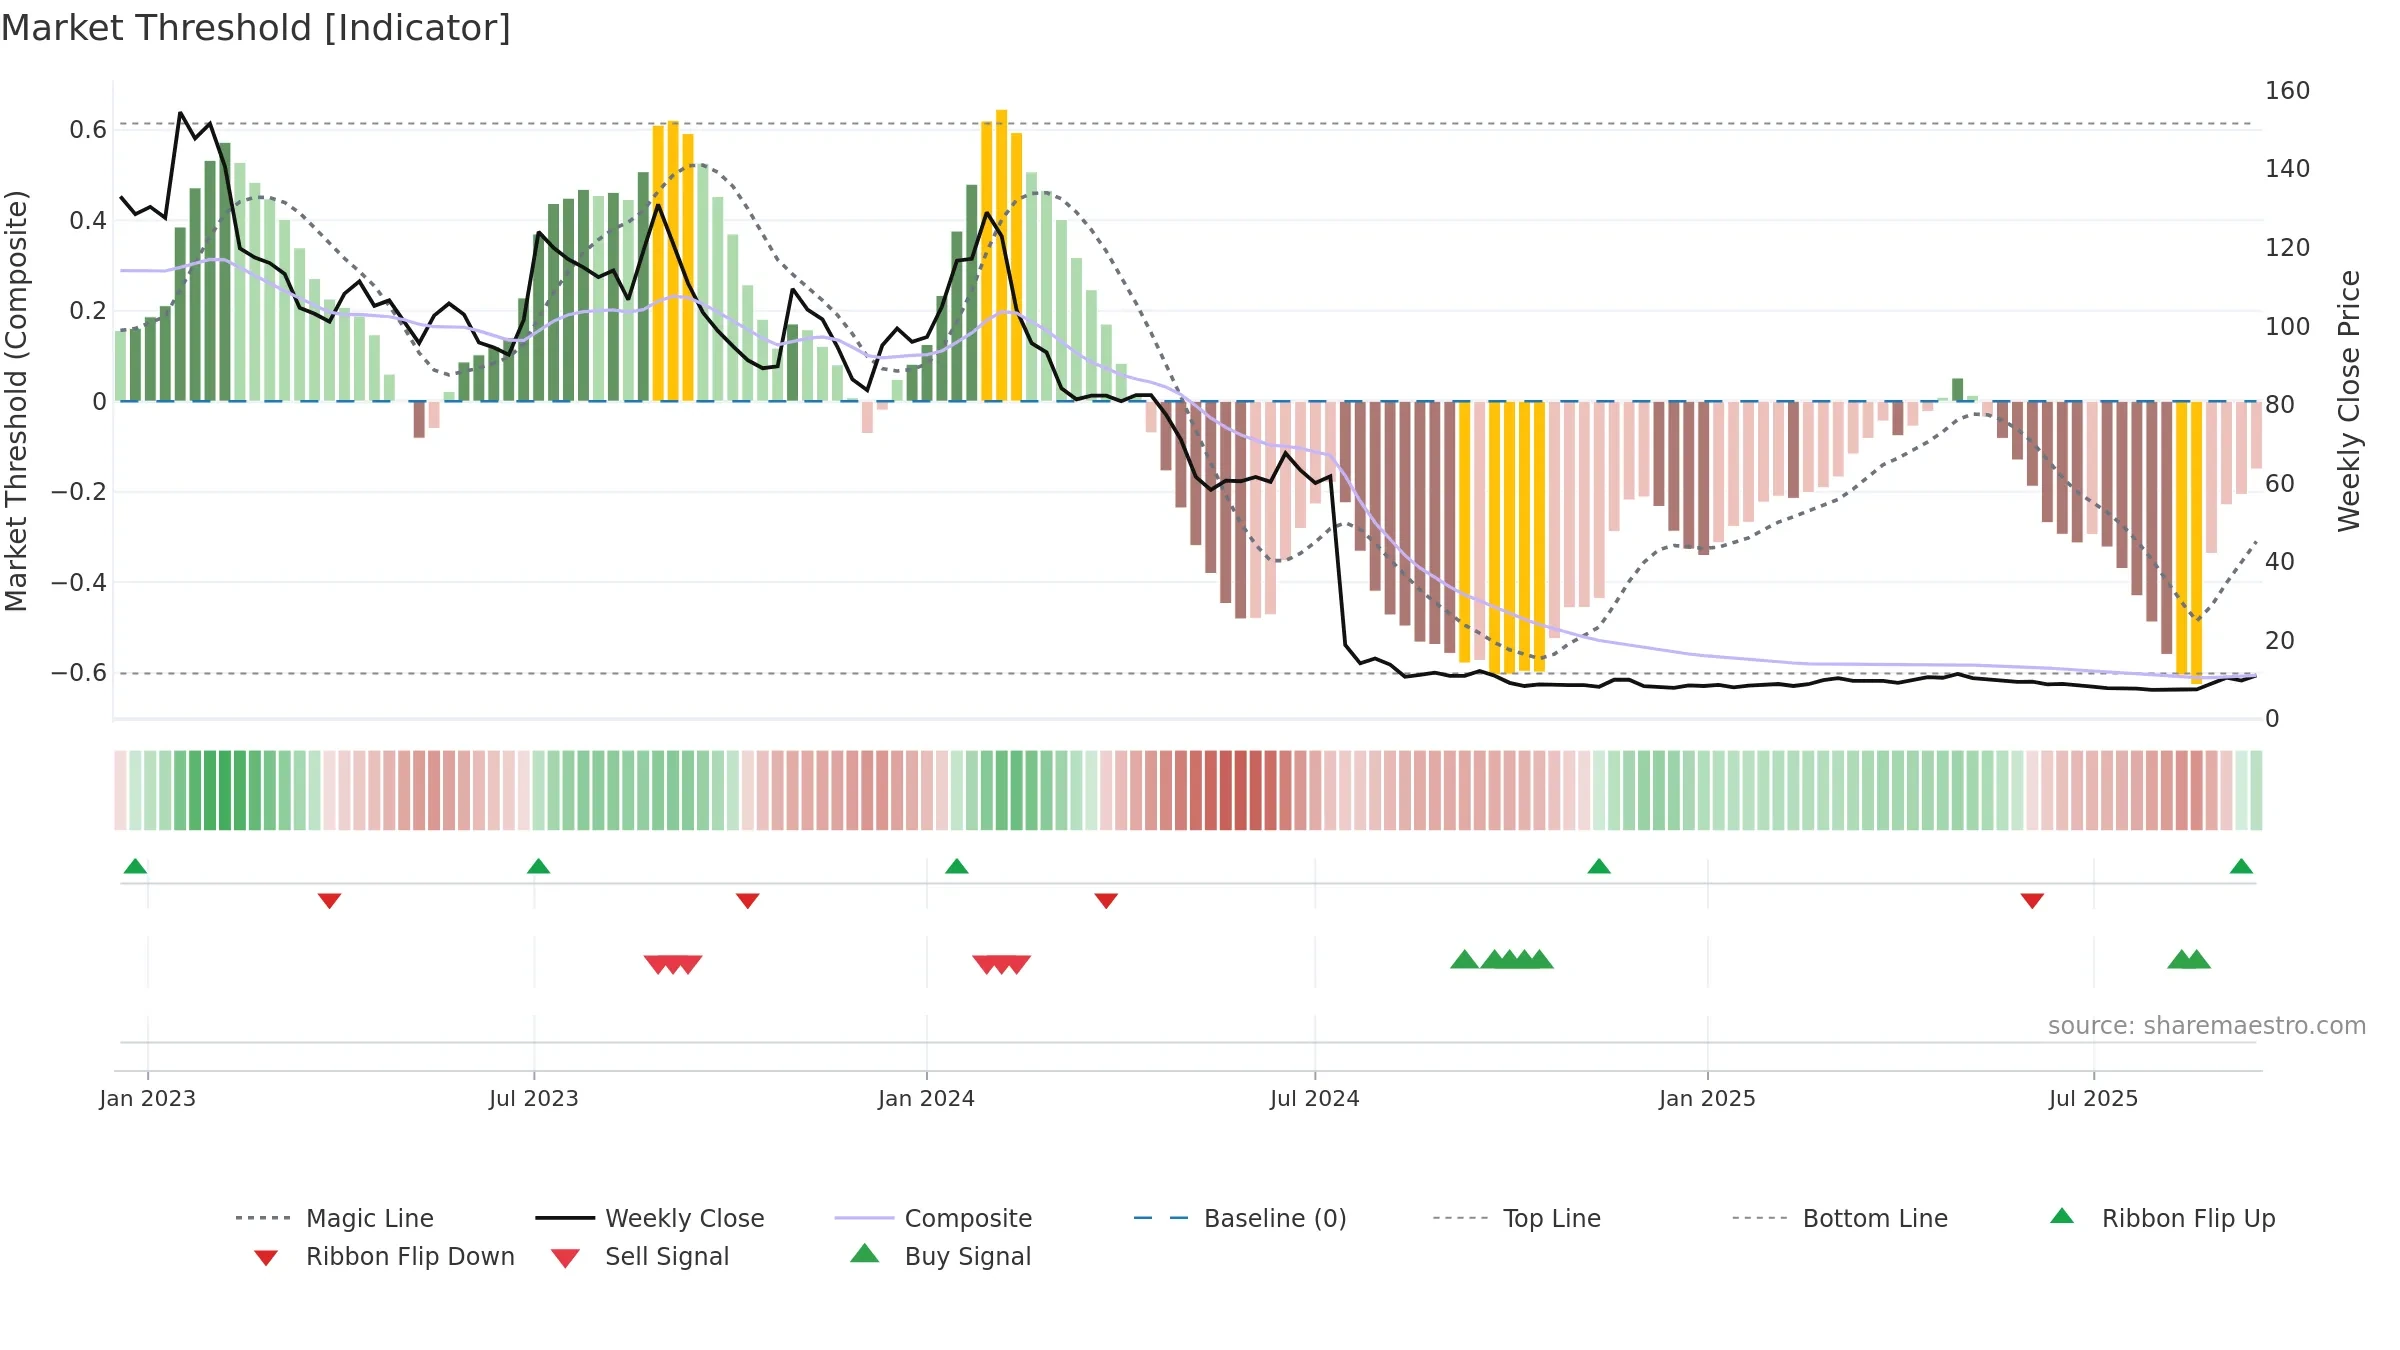This screenshot has height=1350, width=2400.
Task: Click the Jan 2025 x-axis label
Action: click(1708, 1098)
